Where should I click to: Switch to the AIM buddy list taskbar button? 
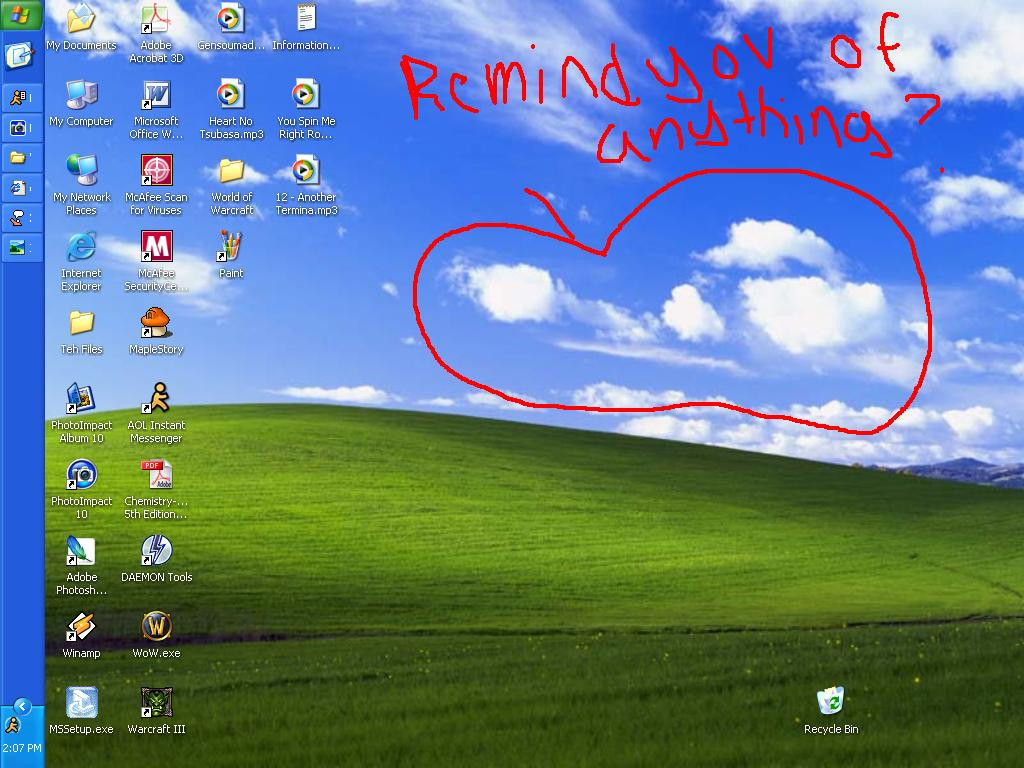coord(22,98)
